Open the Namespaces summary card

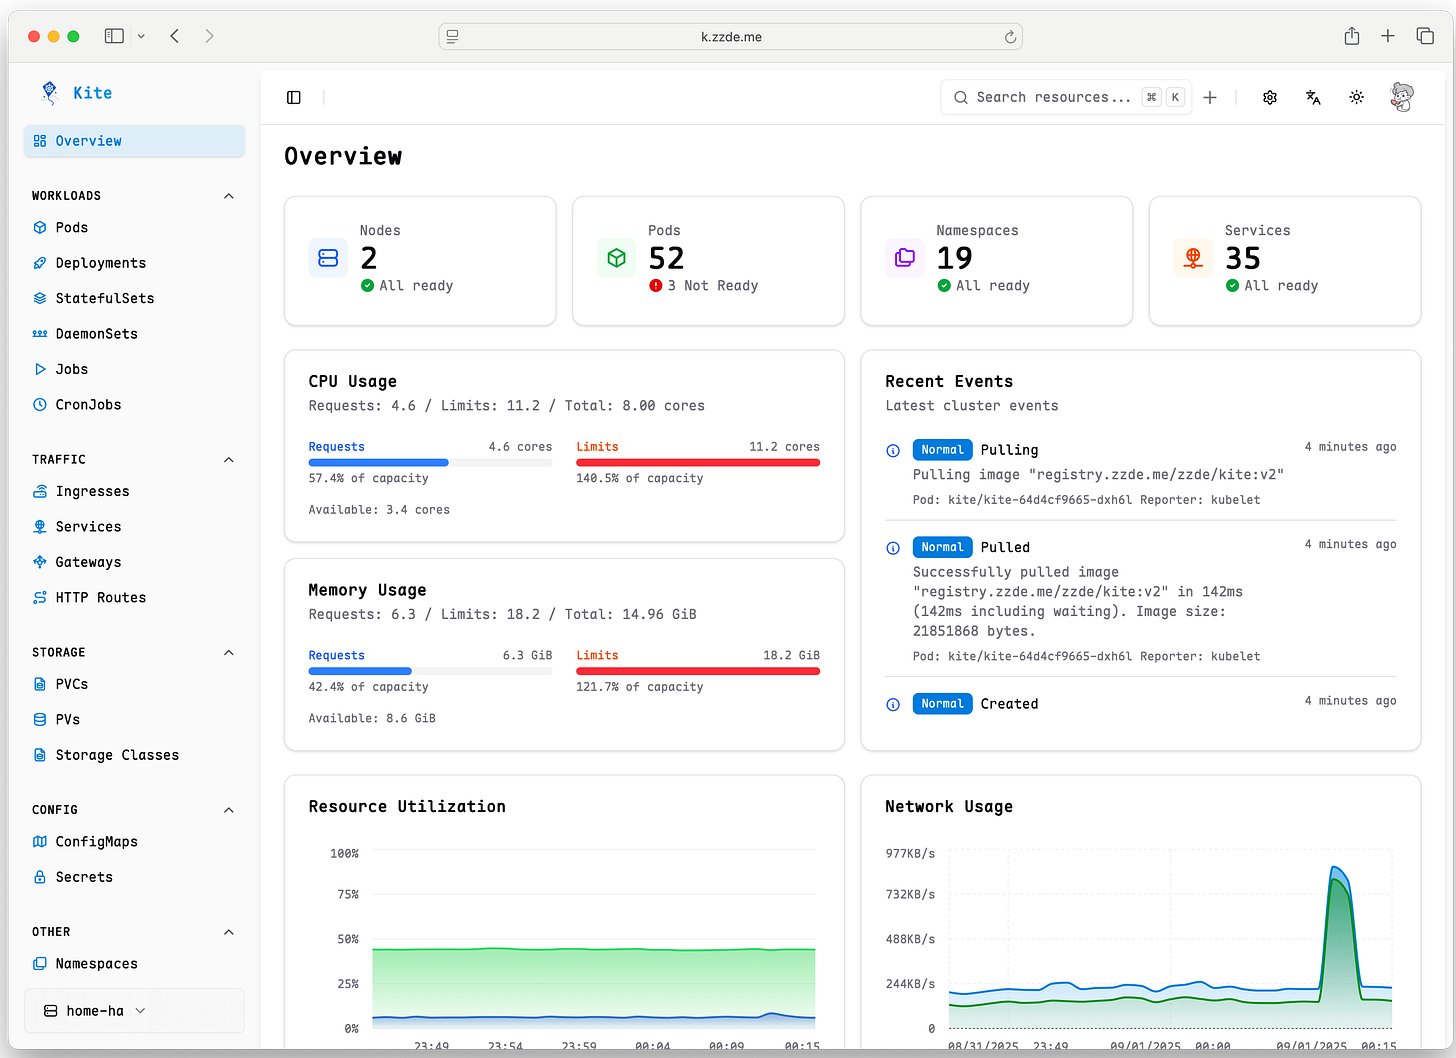(x=997, y=261)
